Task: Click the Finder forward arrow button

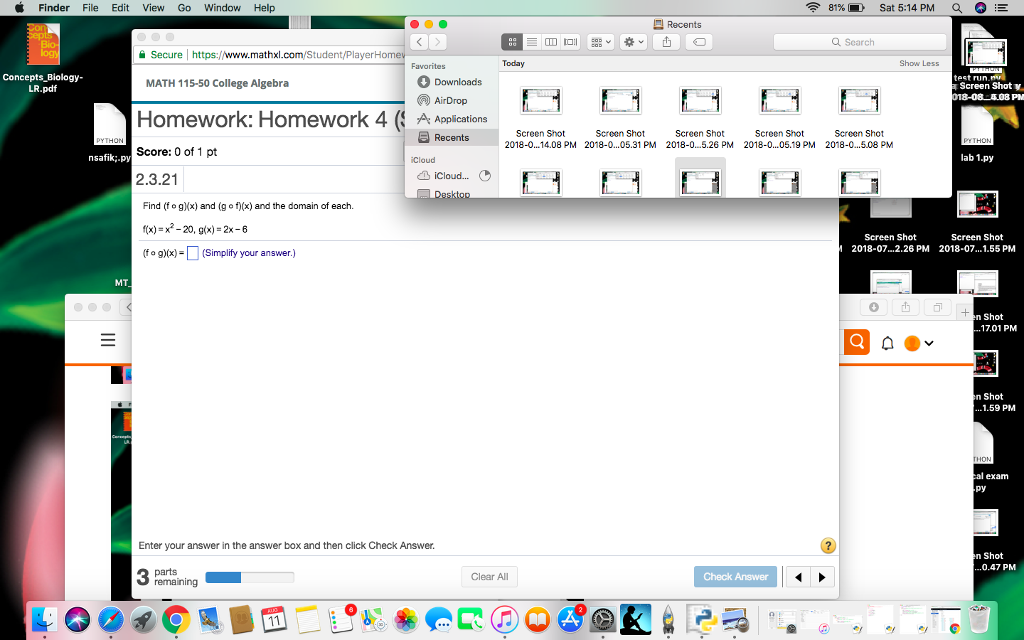Action: click(438, 42)
